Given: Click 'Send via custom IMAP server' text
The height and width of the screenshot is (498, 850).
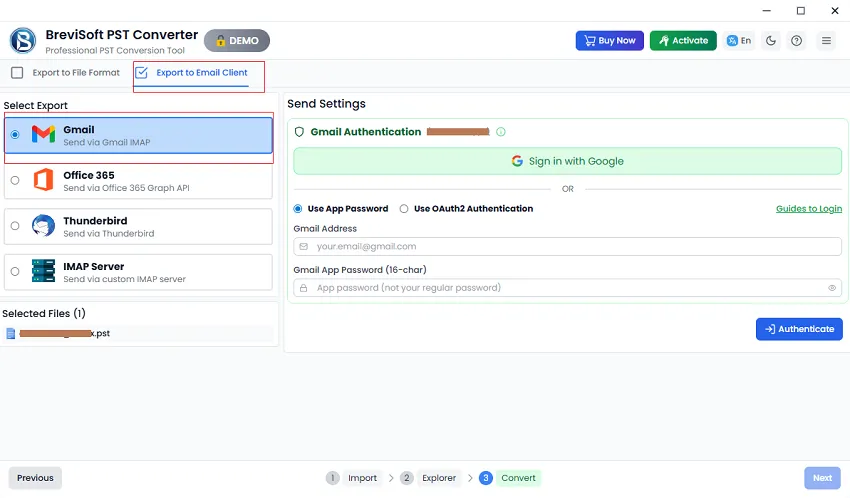Looking at the screenshot, I should coord(124,279).
